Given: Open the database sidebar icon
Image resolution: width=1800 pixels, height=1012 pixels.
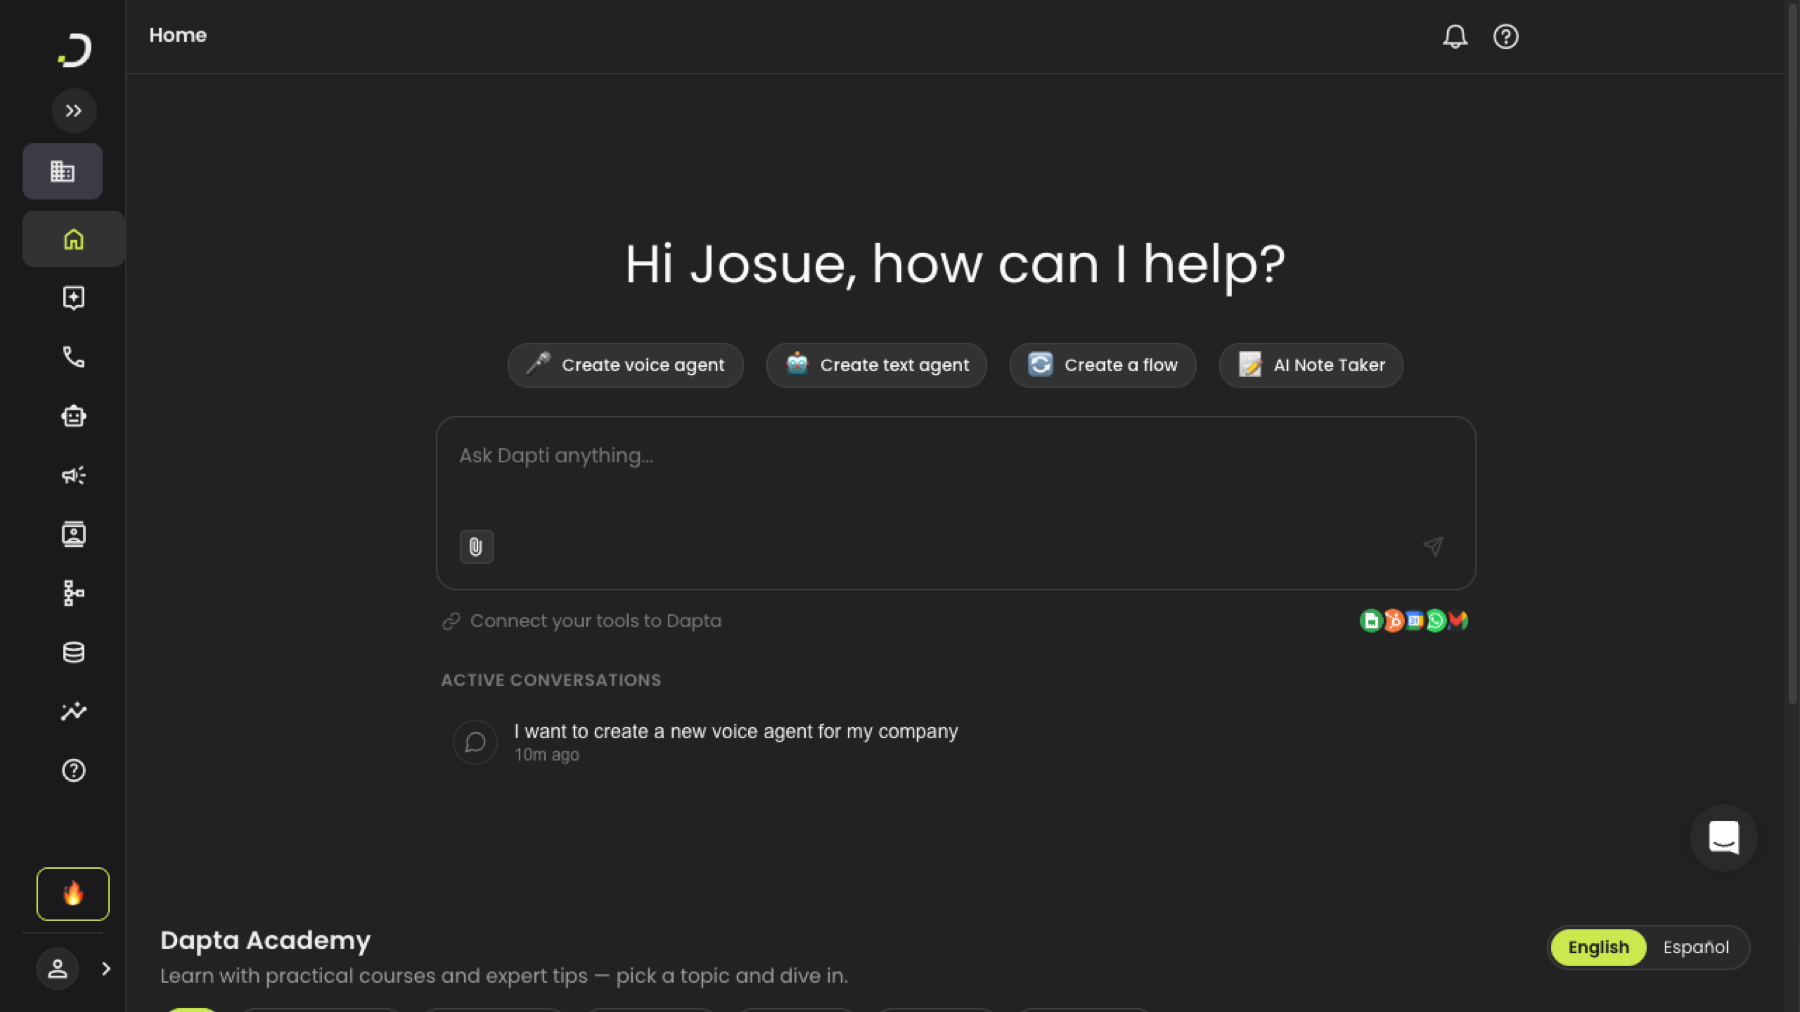Looking at the screenshot, I should 74,652.
